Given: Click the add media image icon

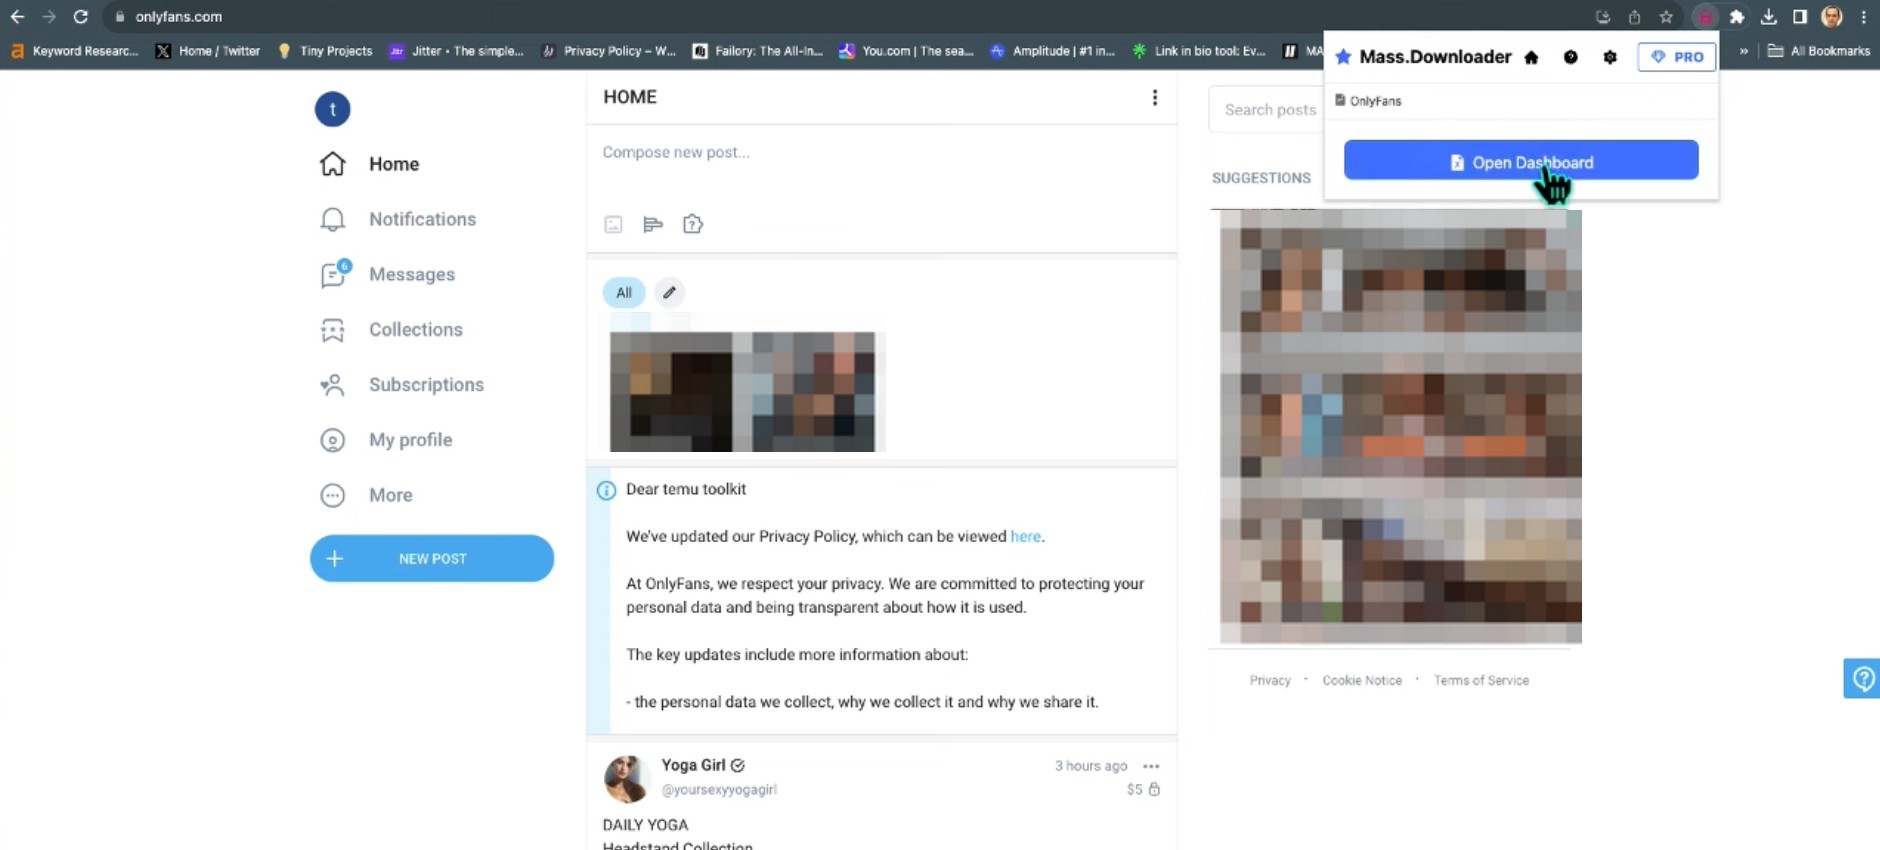Looking at the screenshot, I should click(613, 224).
